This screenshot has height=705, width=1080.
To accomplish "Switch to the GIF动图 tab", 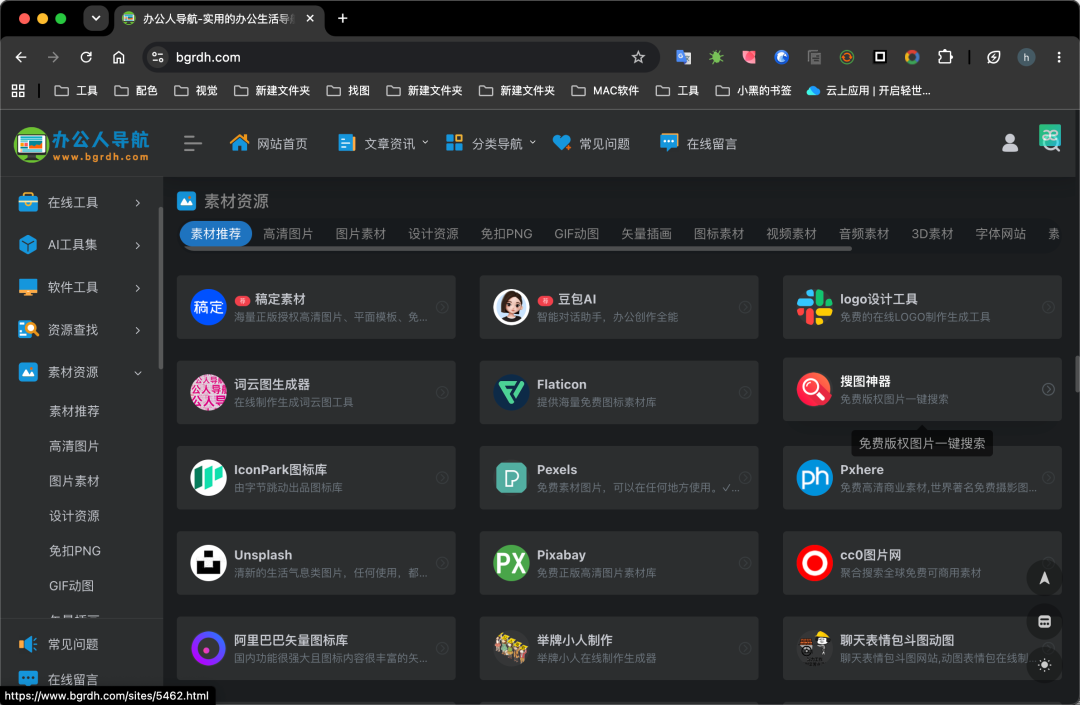I will tap(577, 234).
